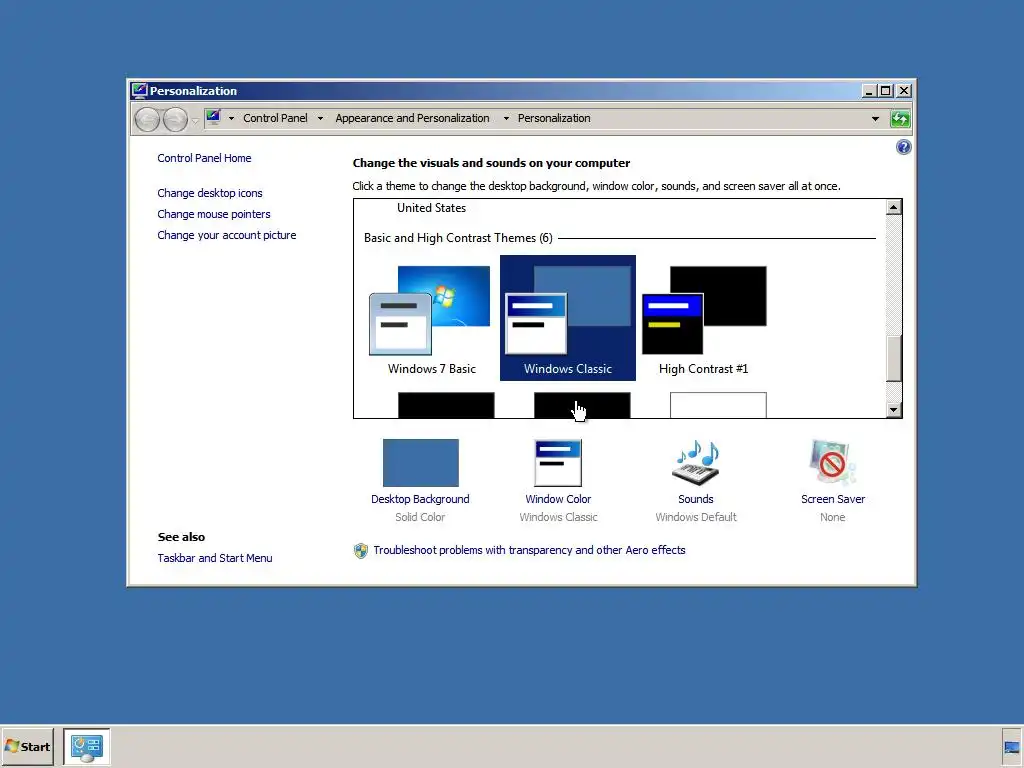The width and height of the screenshot is (1024, 768).
Task: Open Sounds music notes icon
Action: tap(696, 462)
